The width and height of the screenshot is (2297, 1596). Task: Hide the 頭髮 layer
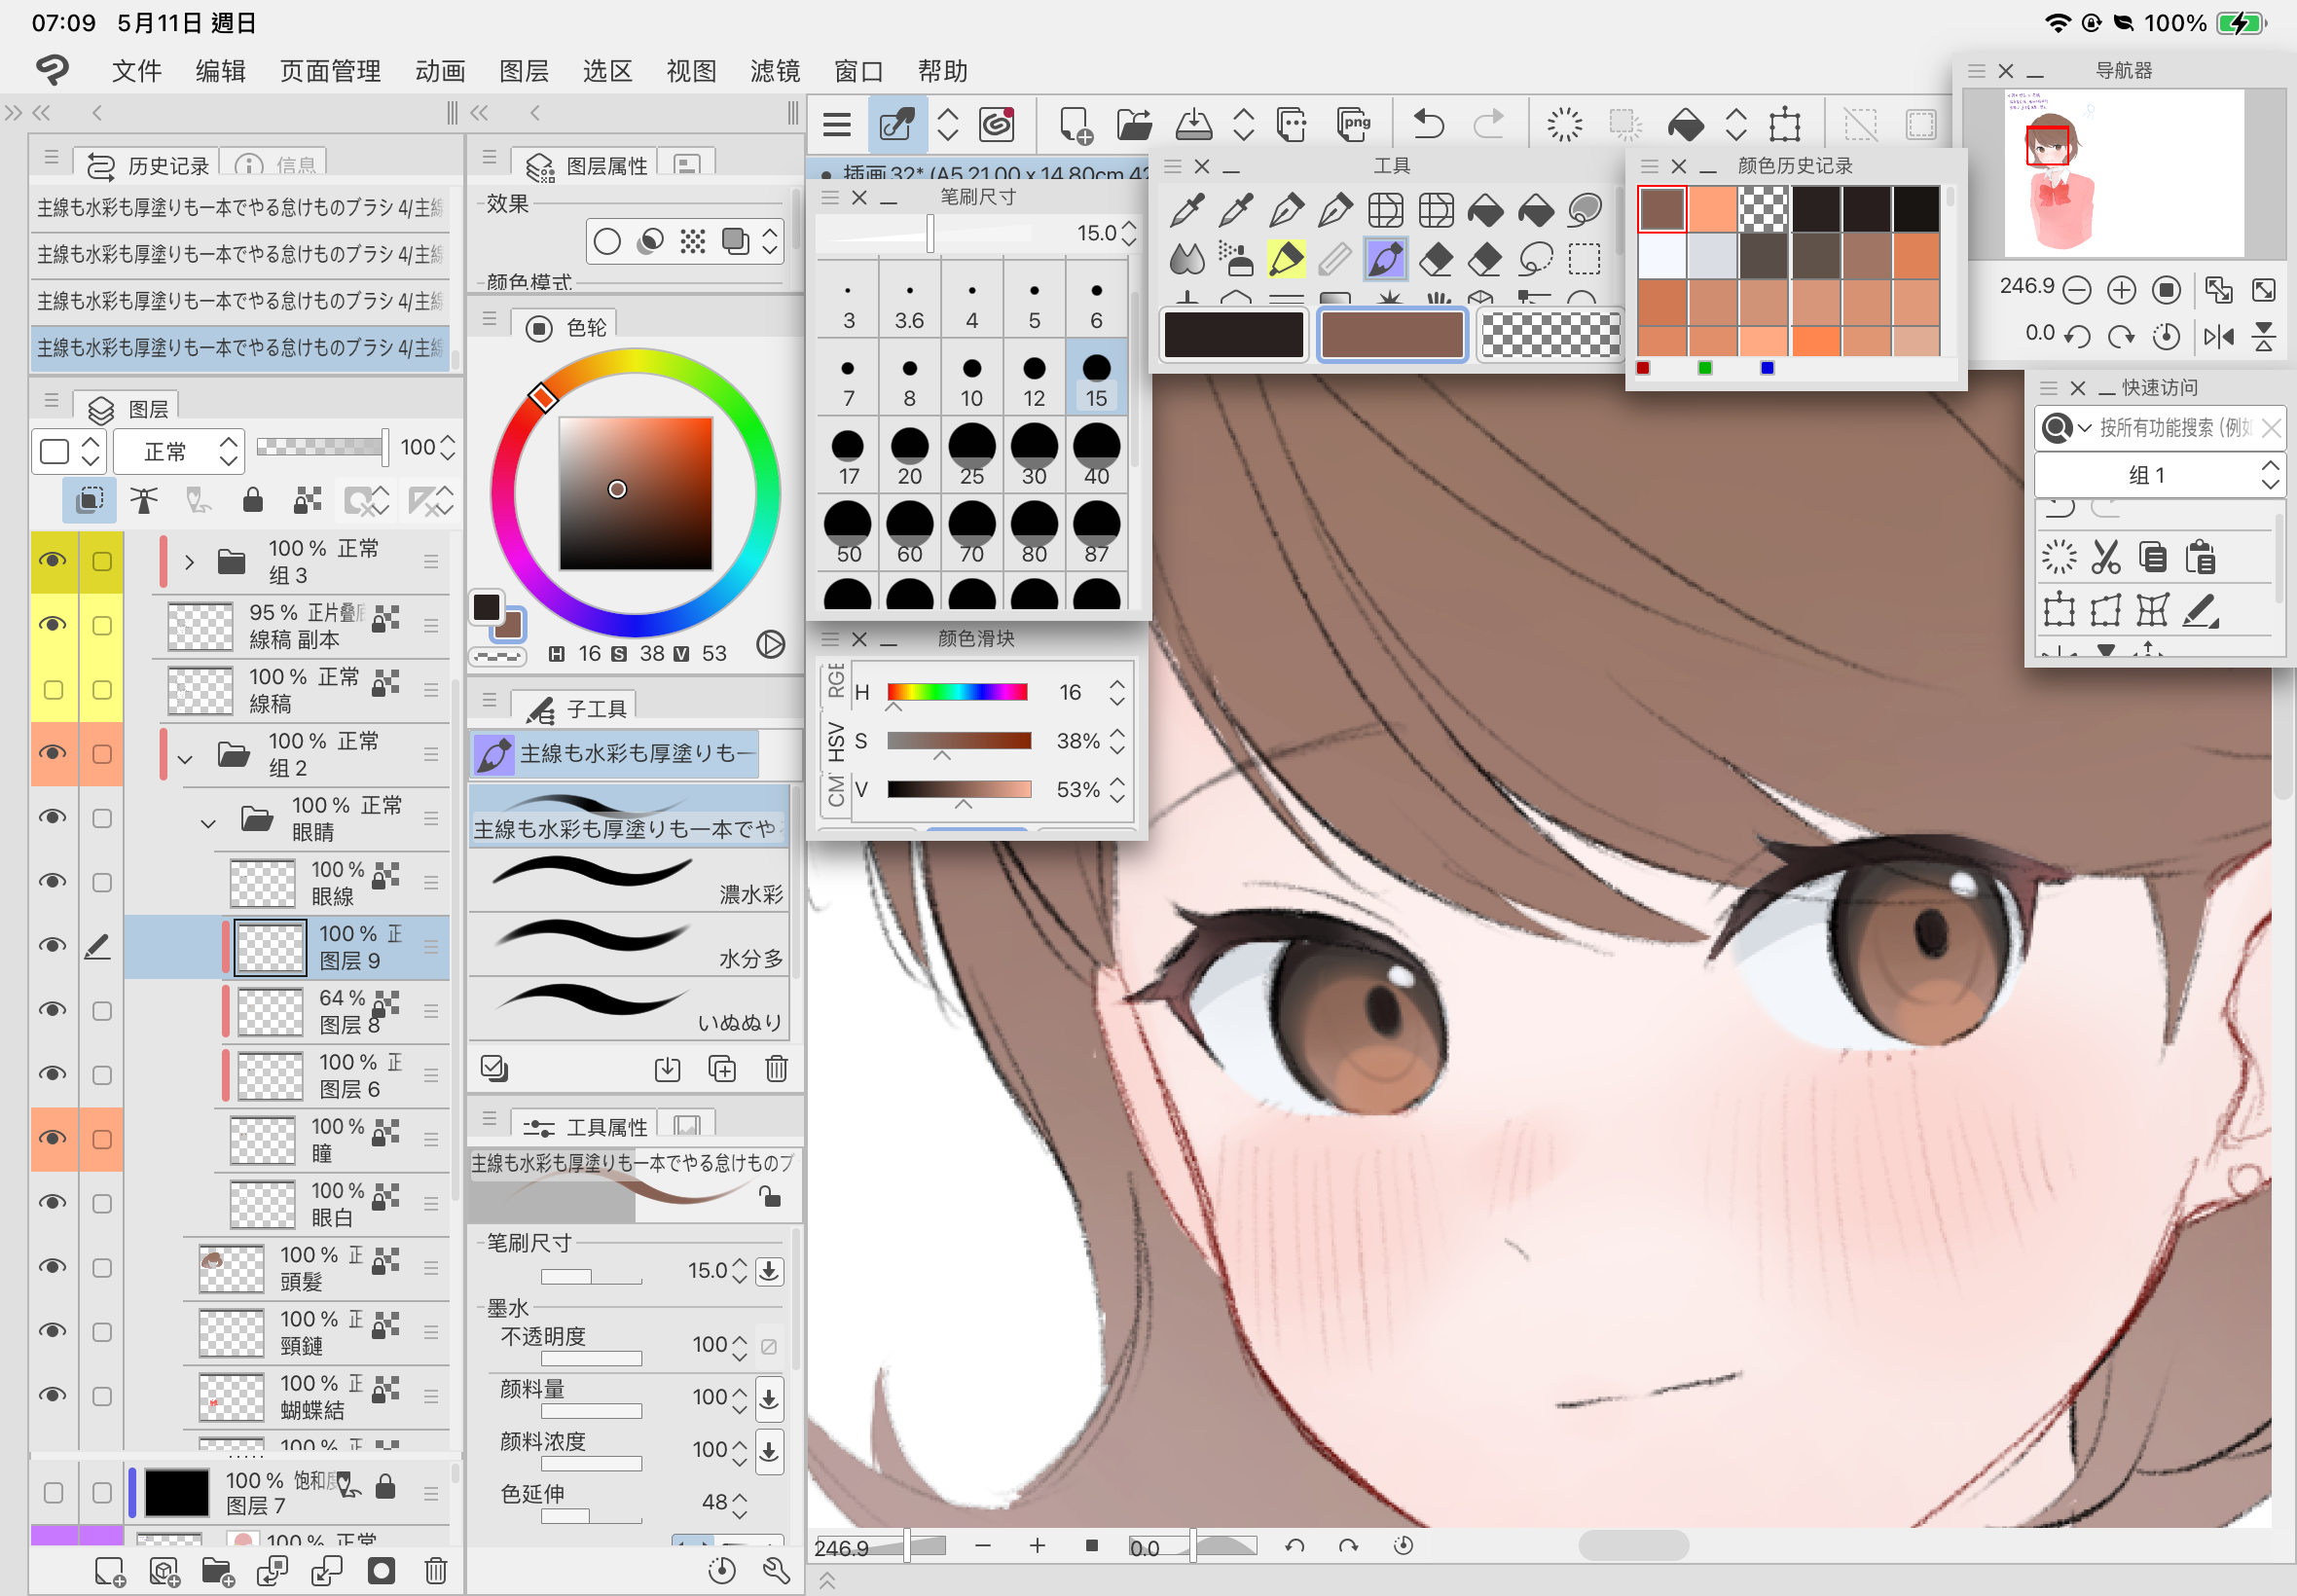pyautogui.click(x=52, y=1266)
